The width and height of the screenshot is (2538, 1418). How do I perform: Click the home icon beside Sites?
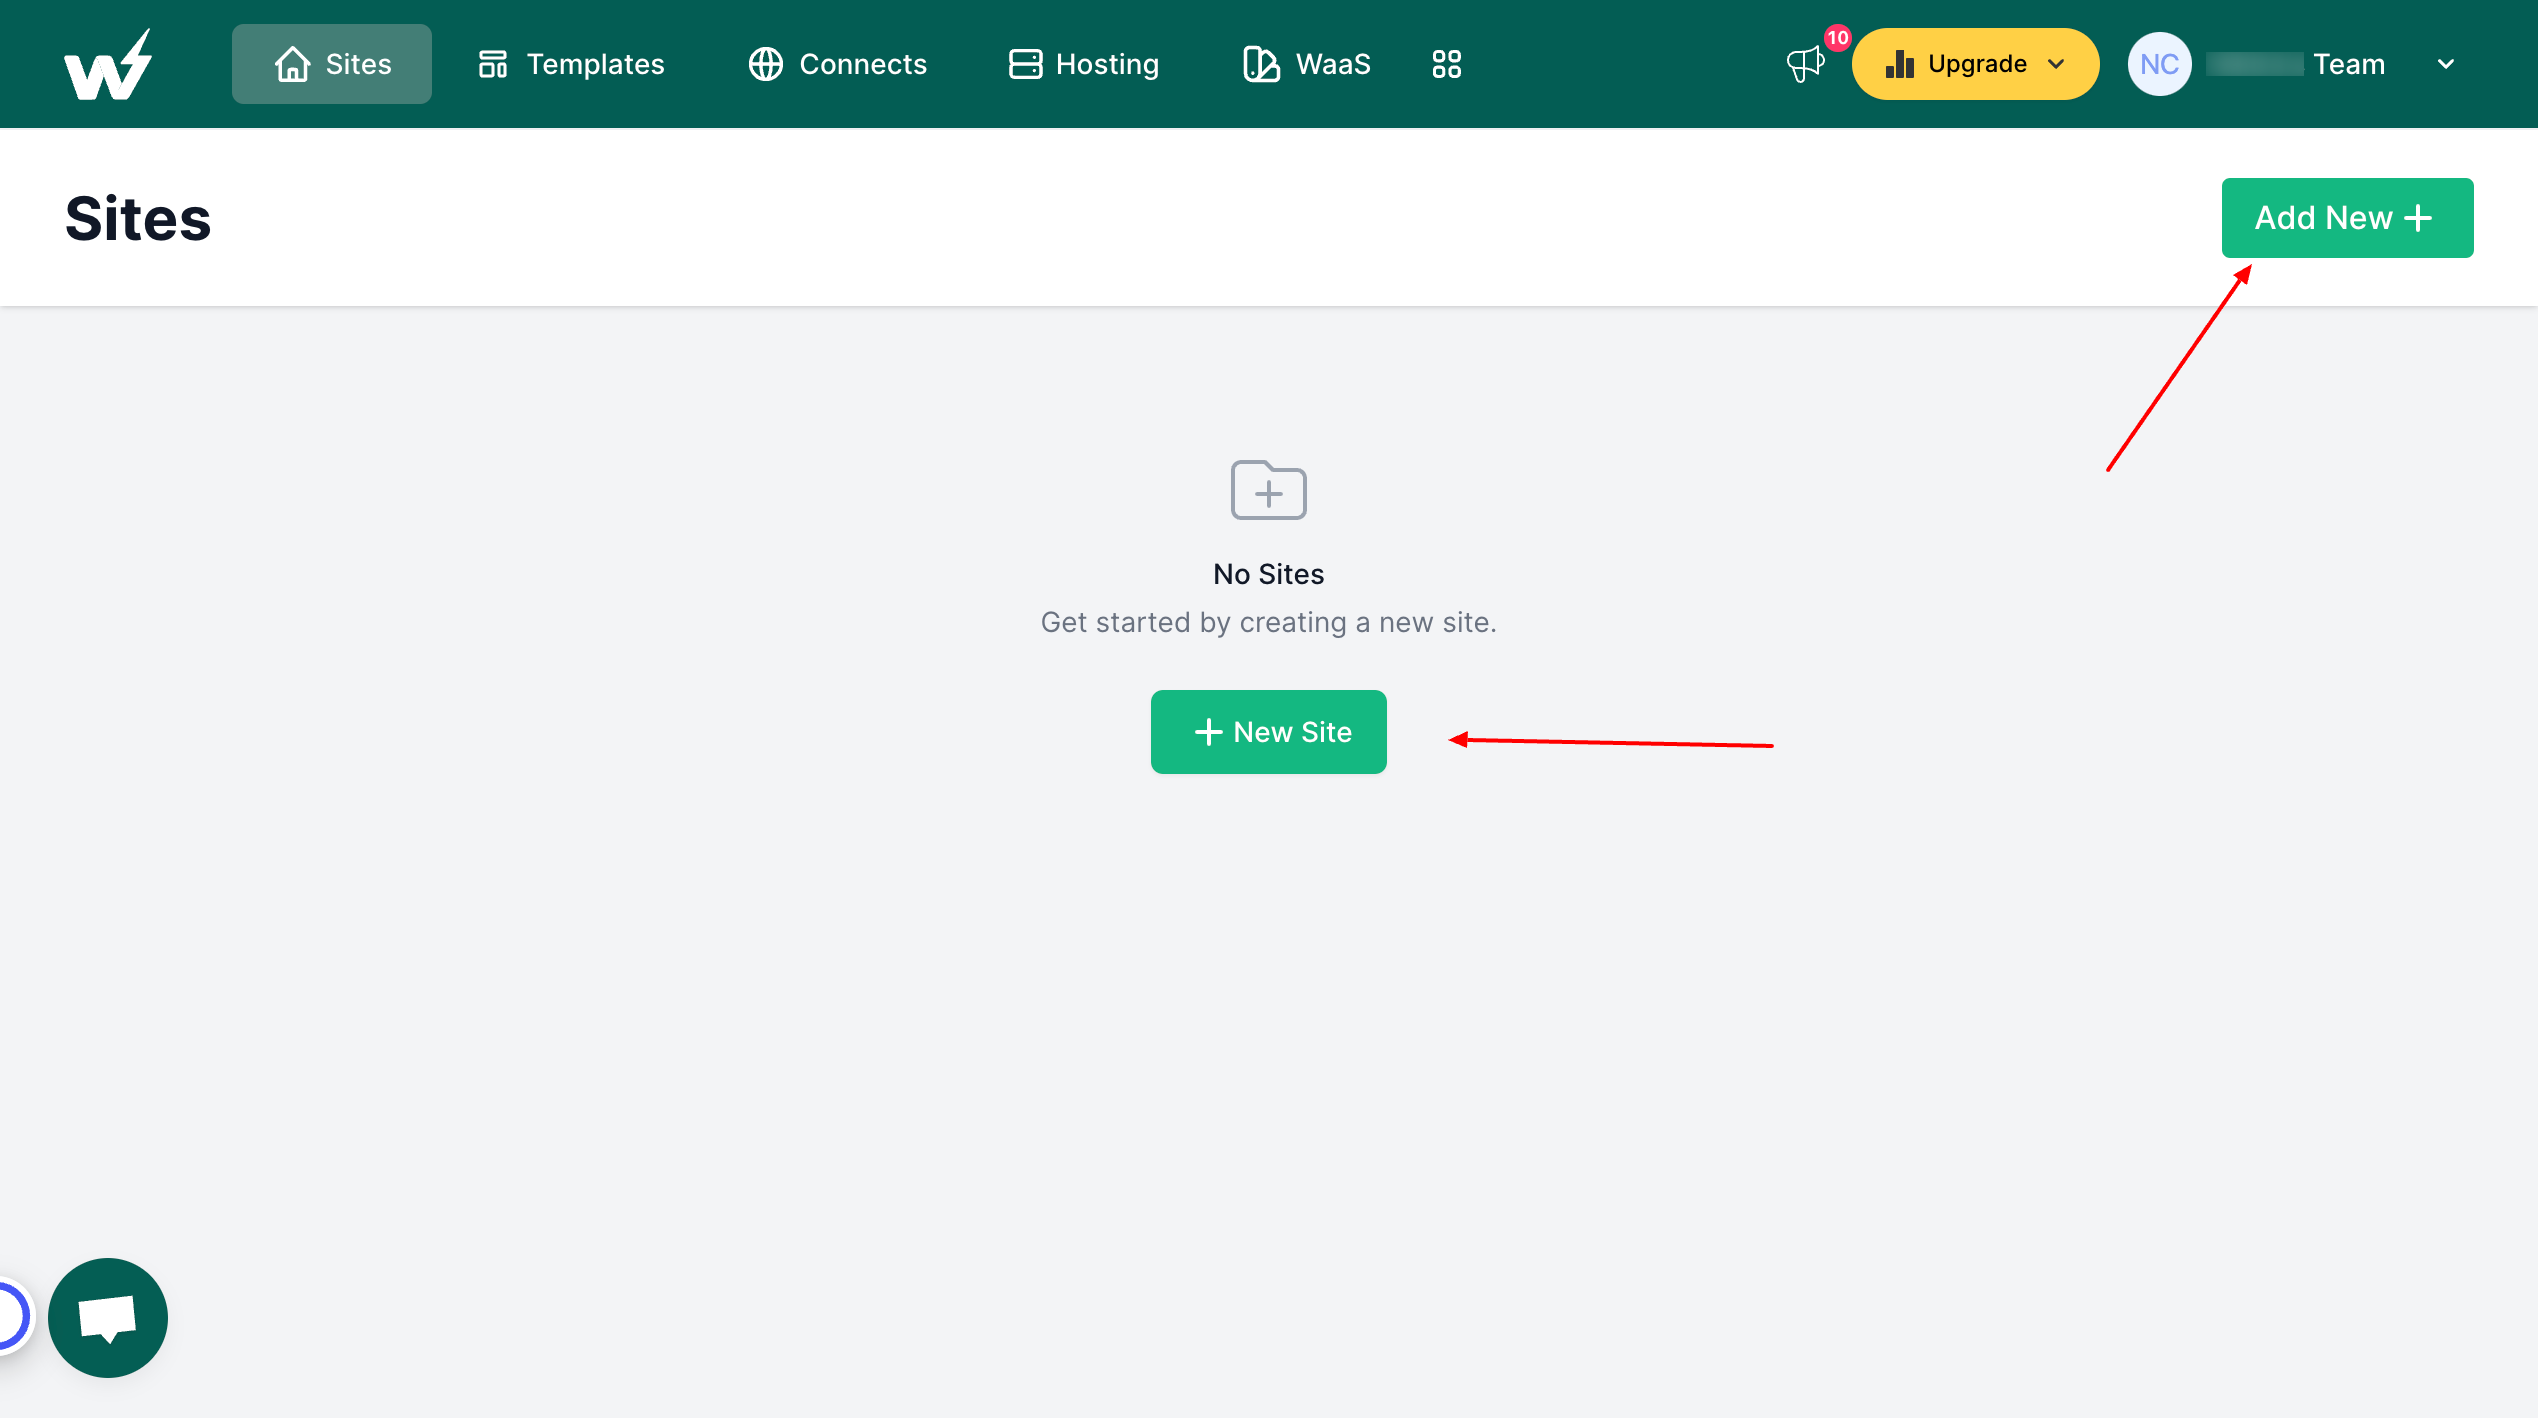point(291,63)
